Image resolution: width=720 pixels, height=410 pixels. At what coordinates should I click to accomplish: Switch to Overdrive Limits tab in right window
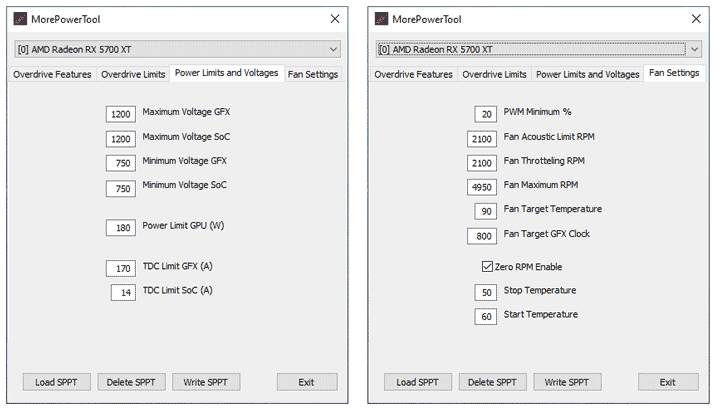point(494,74)
